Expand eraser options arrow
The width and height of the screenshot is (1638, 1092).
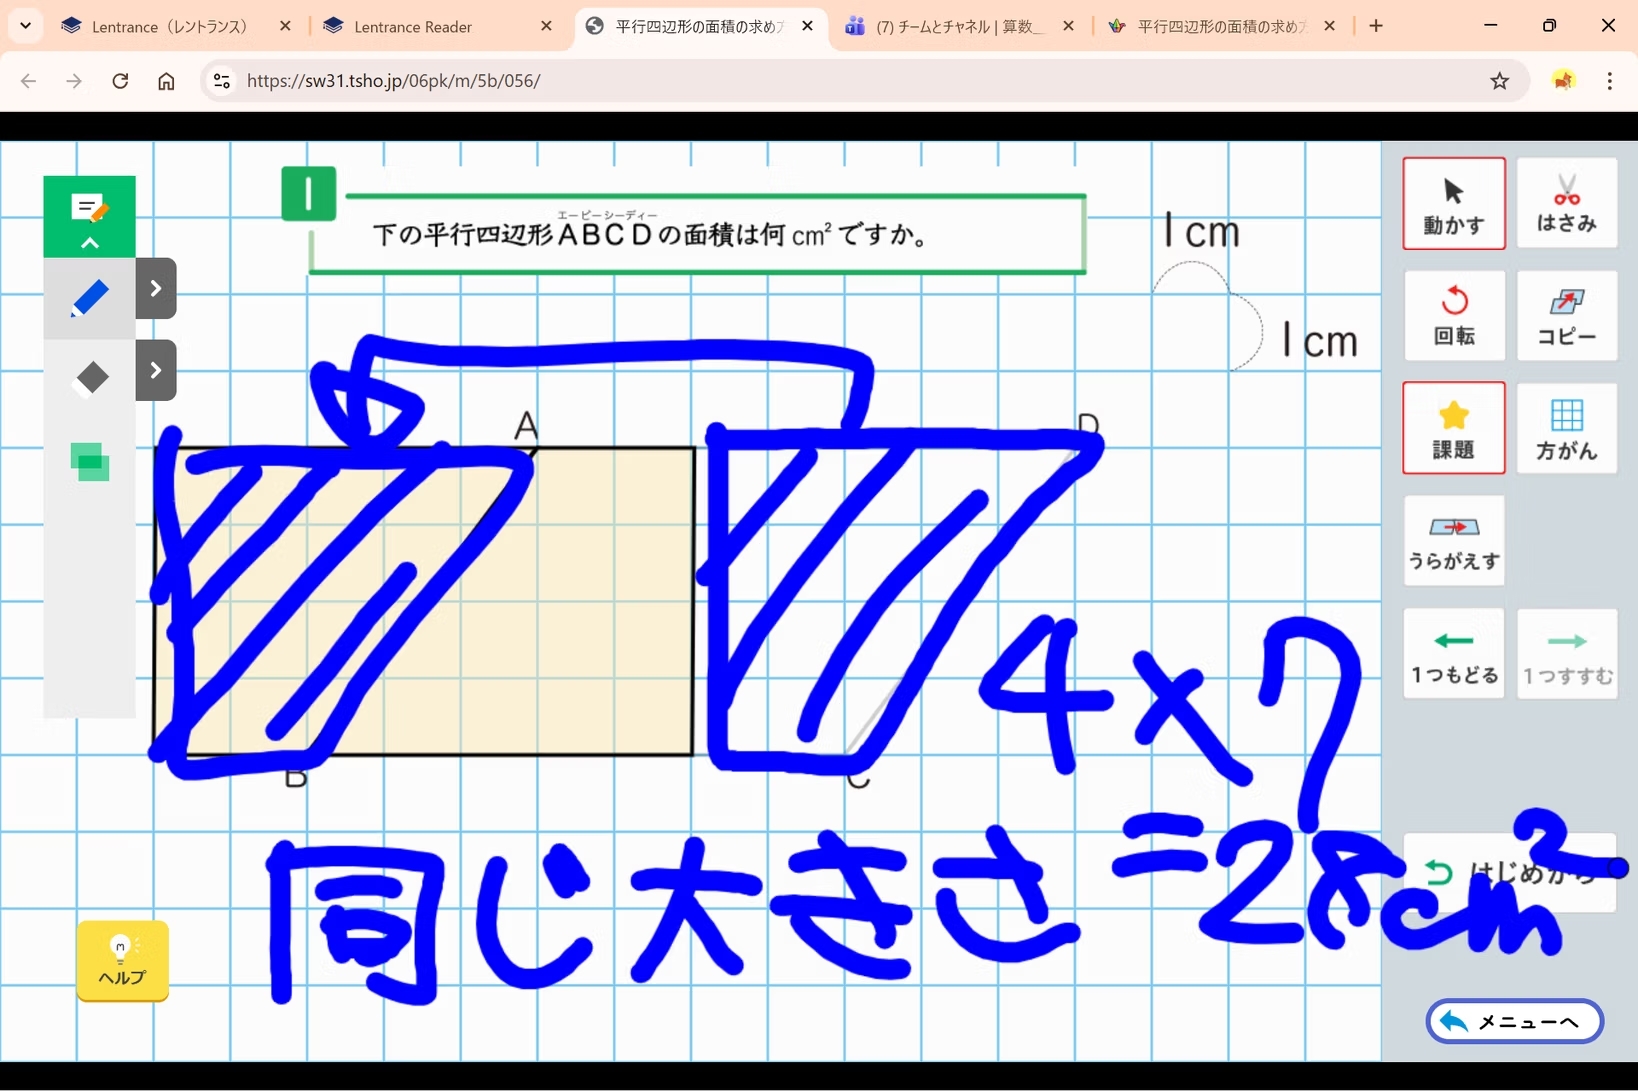[156, 371]
